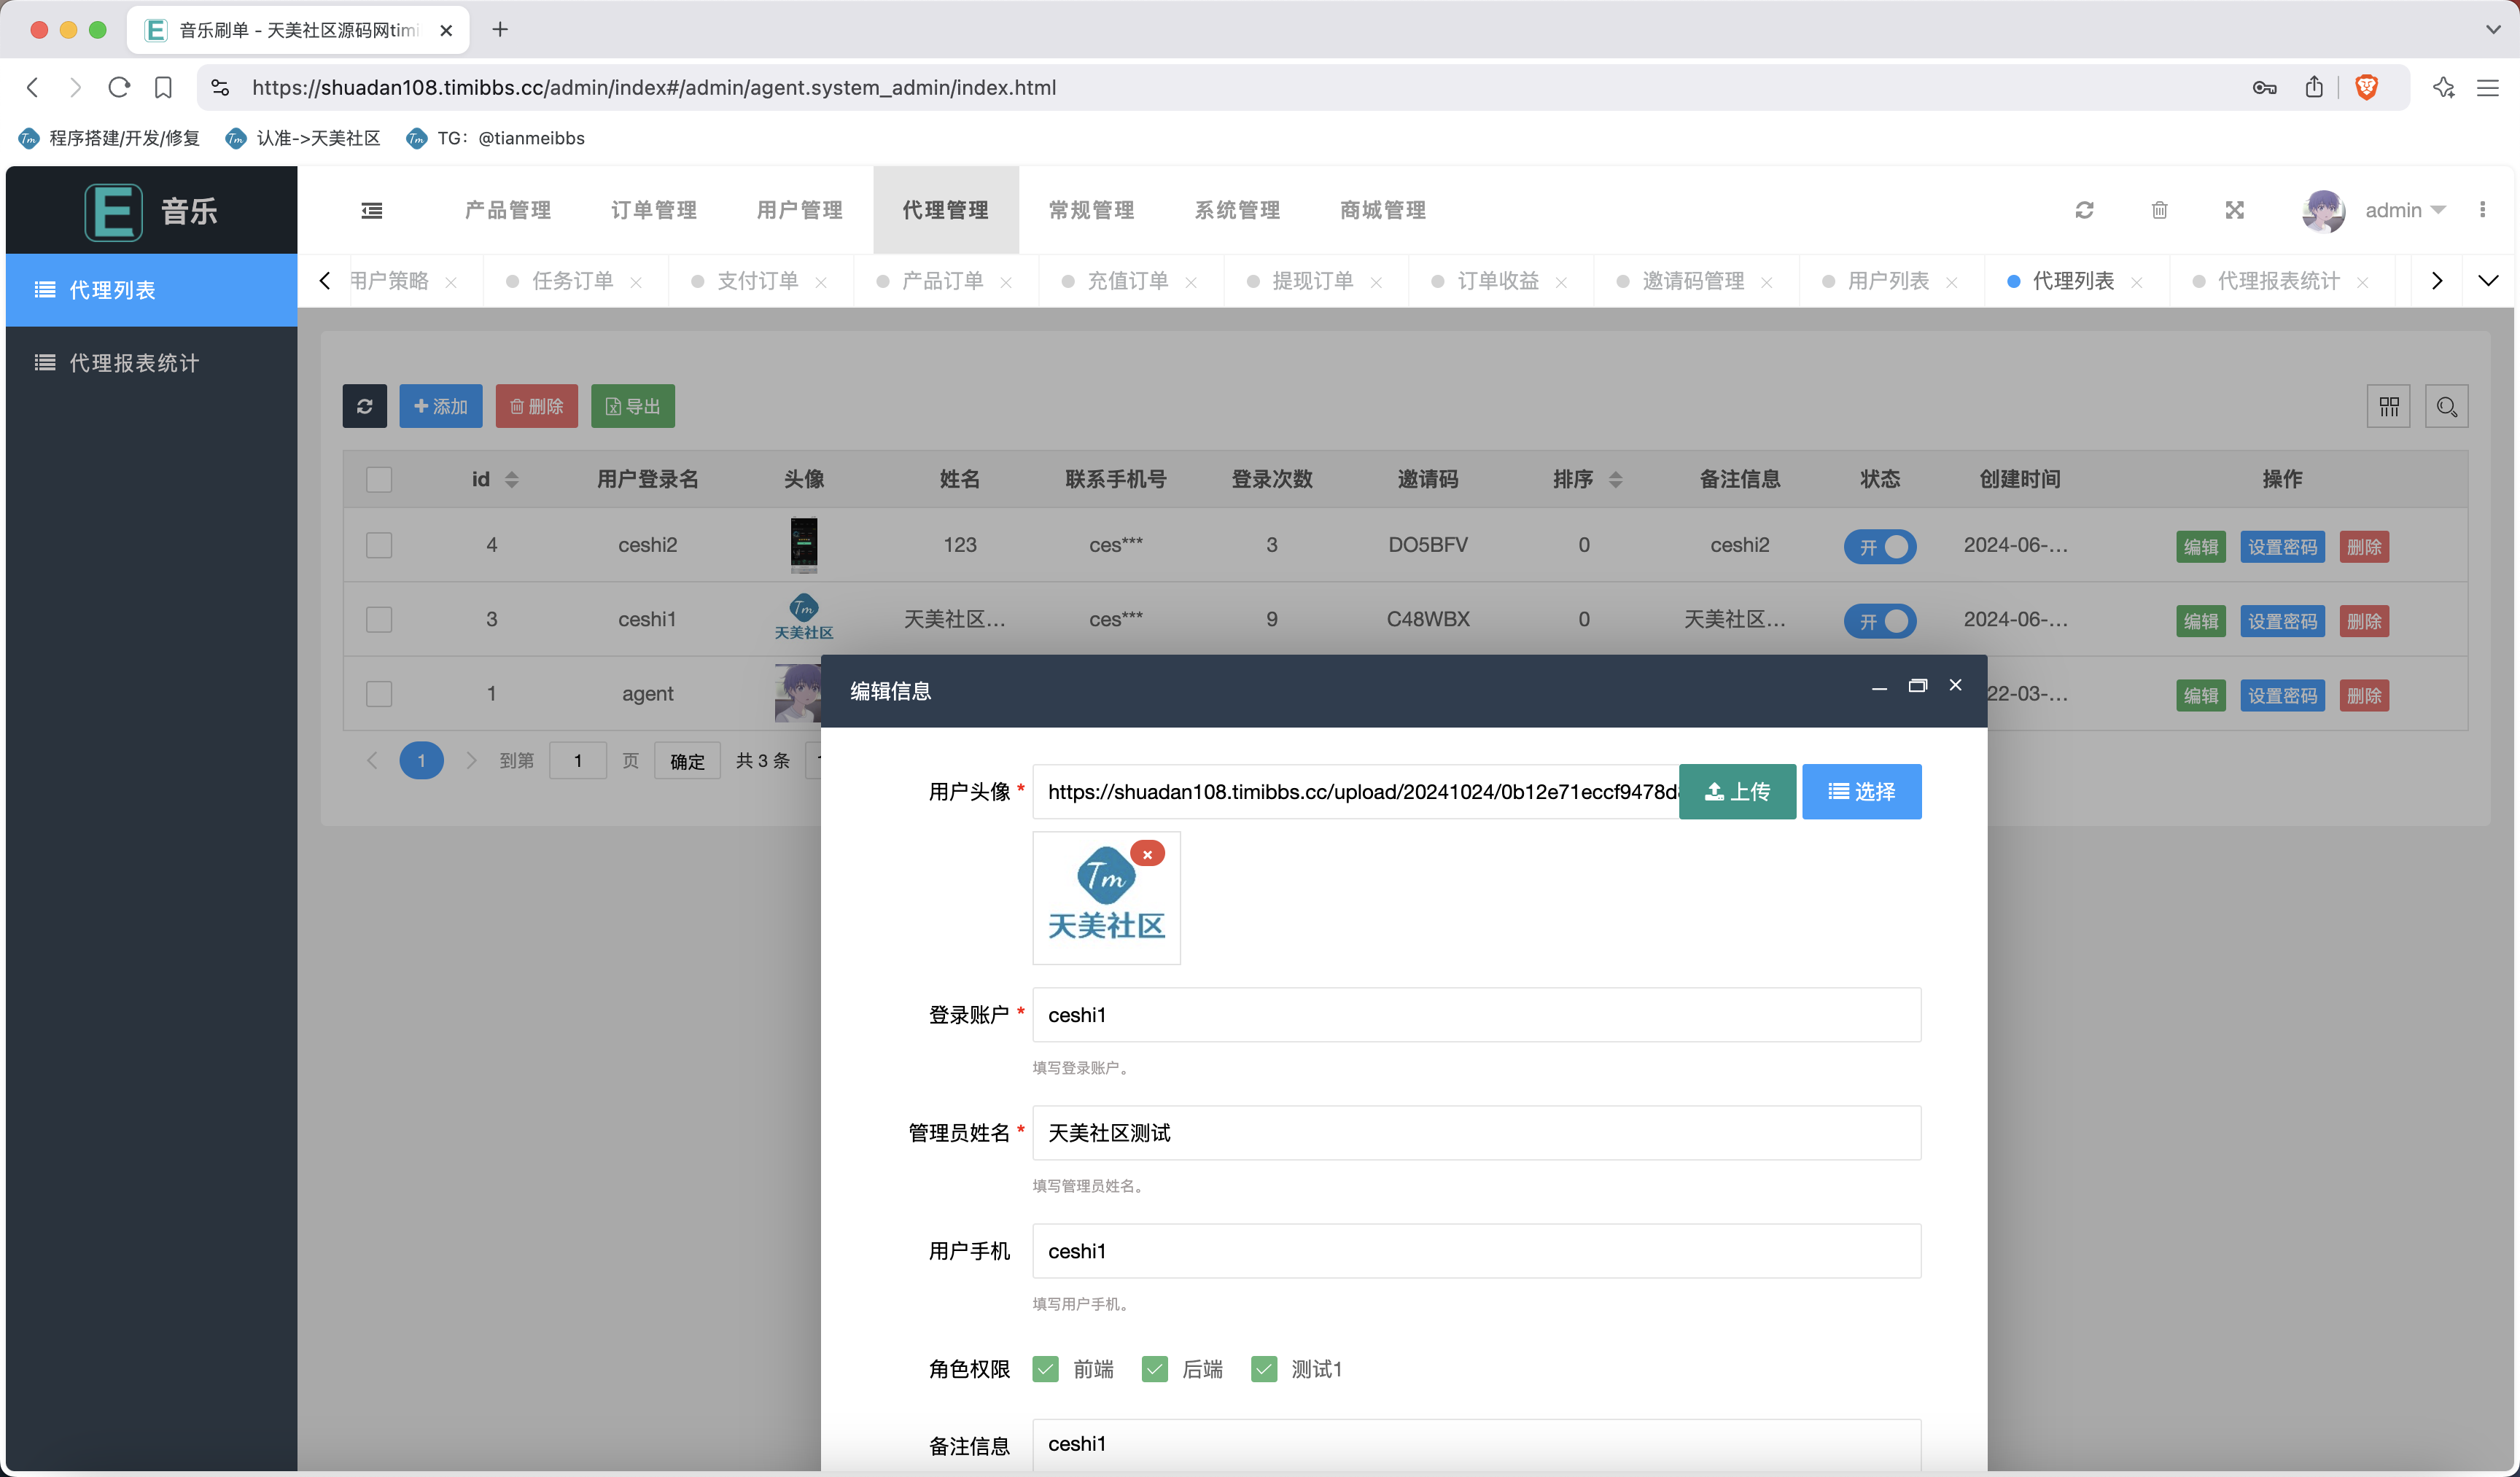
Task: Open the browser hamburger menu
Action: 2488,88
